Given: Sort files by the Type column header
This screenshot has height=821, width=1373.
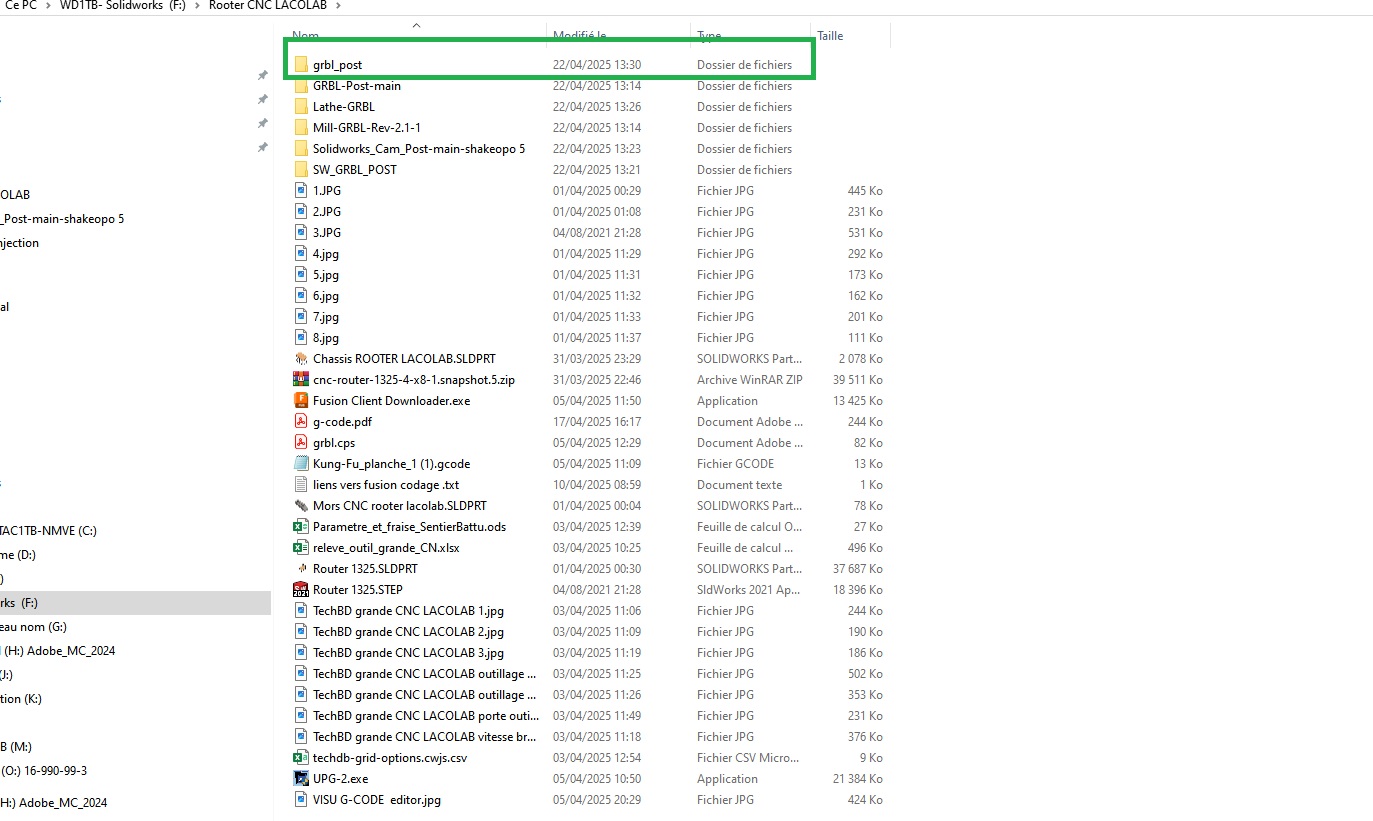Looking at the screenshot, I should tap(709, 36).
